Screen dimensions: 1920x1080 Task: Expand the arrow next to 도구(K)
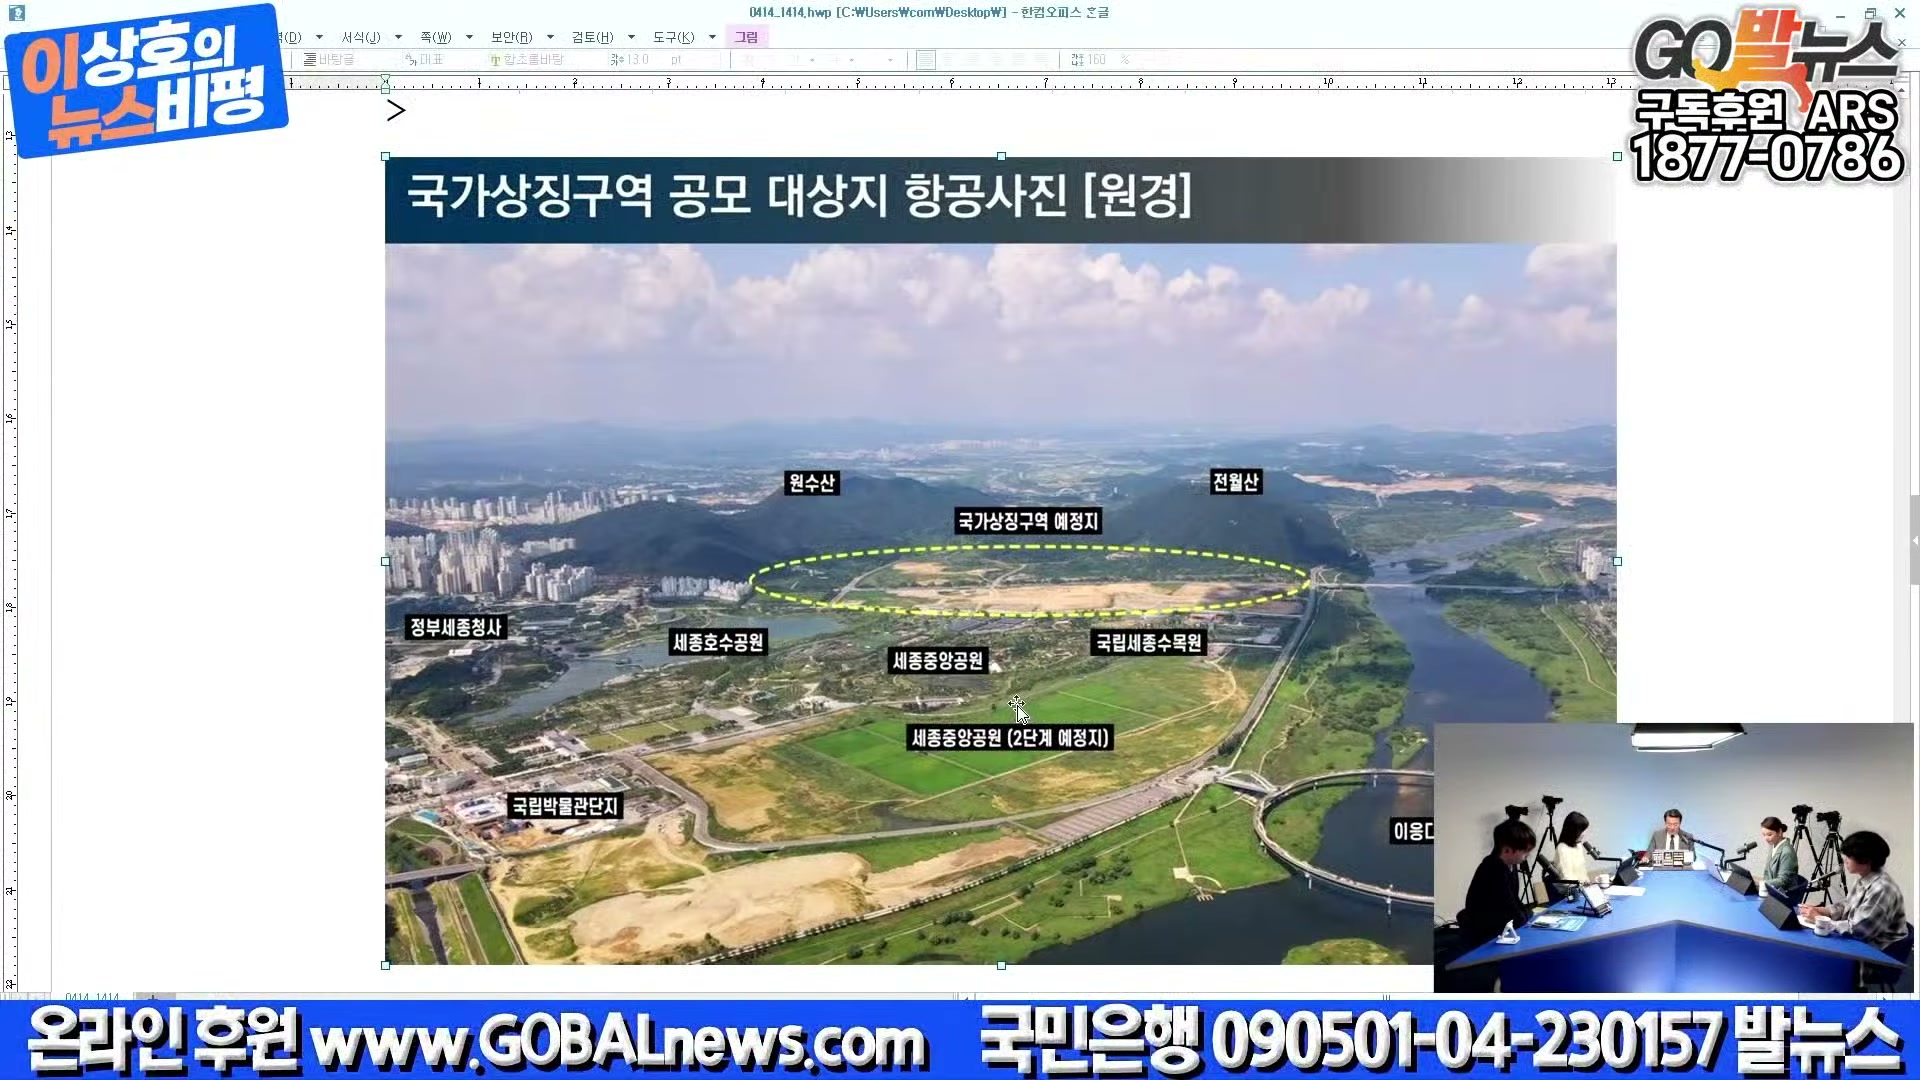pos(712,37)
